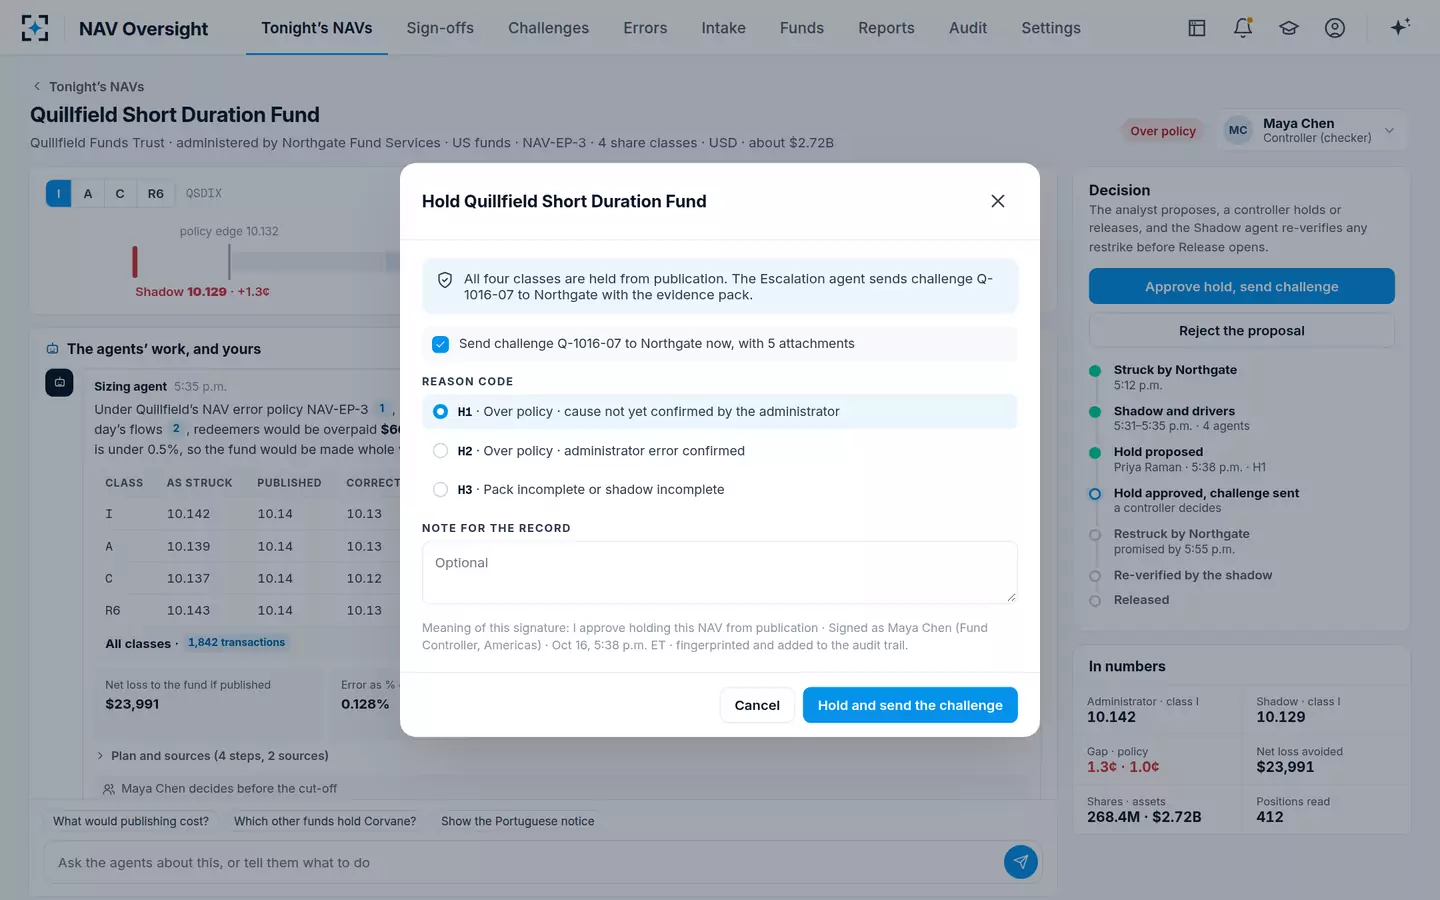This screenshot has width=1440, height=900.
Task: Click the MC user avatar
Action: [x=1238, y=130]
